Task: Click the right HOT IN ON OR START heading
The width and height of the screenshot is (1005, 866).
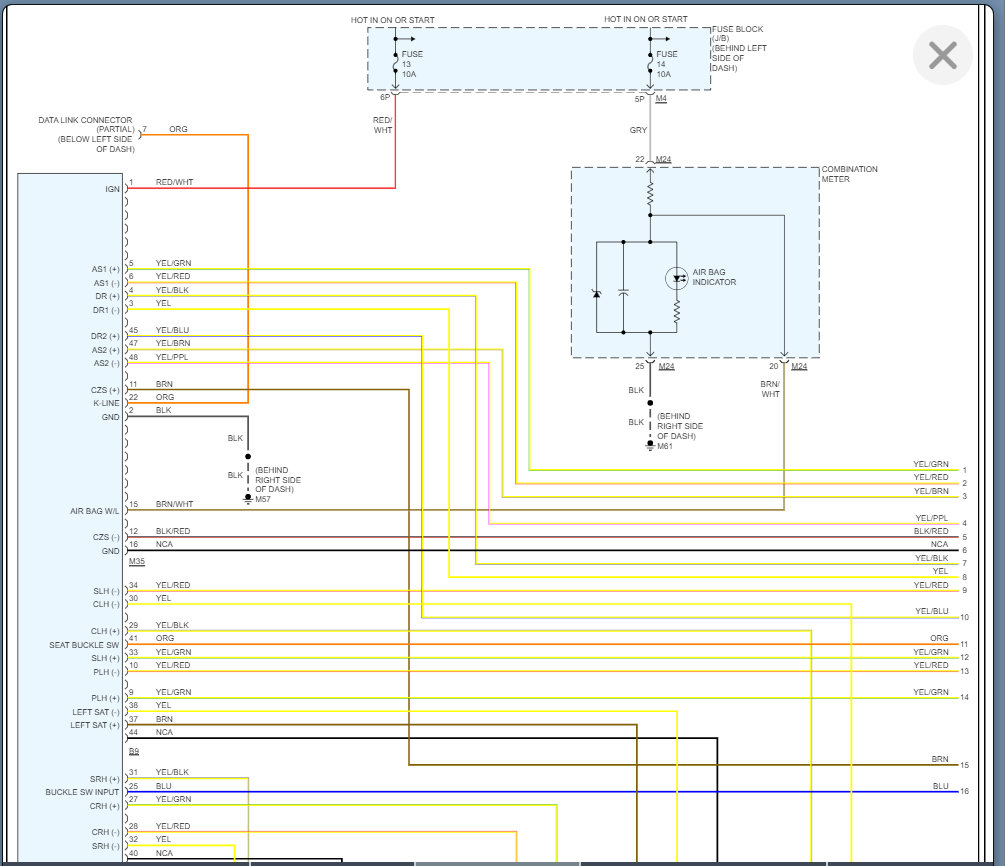Action: pyautogui.click(x=645, y=19)
